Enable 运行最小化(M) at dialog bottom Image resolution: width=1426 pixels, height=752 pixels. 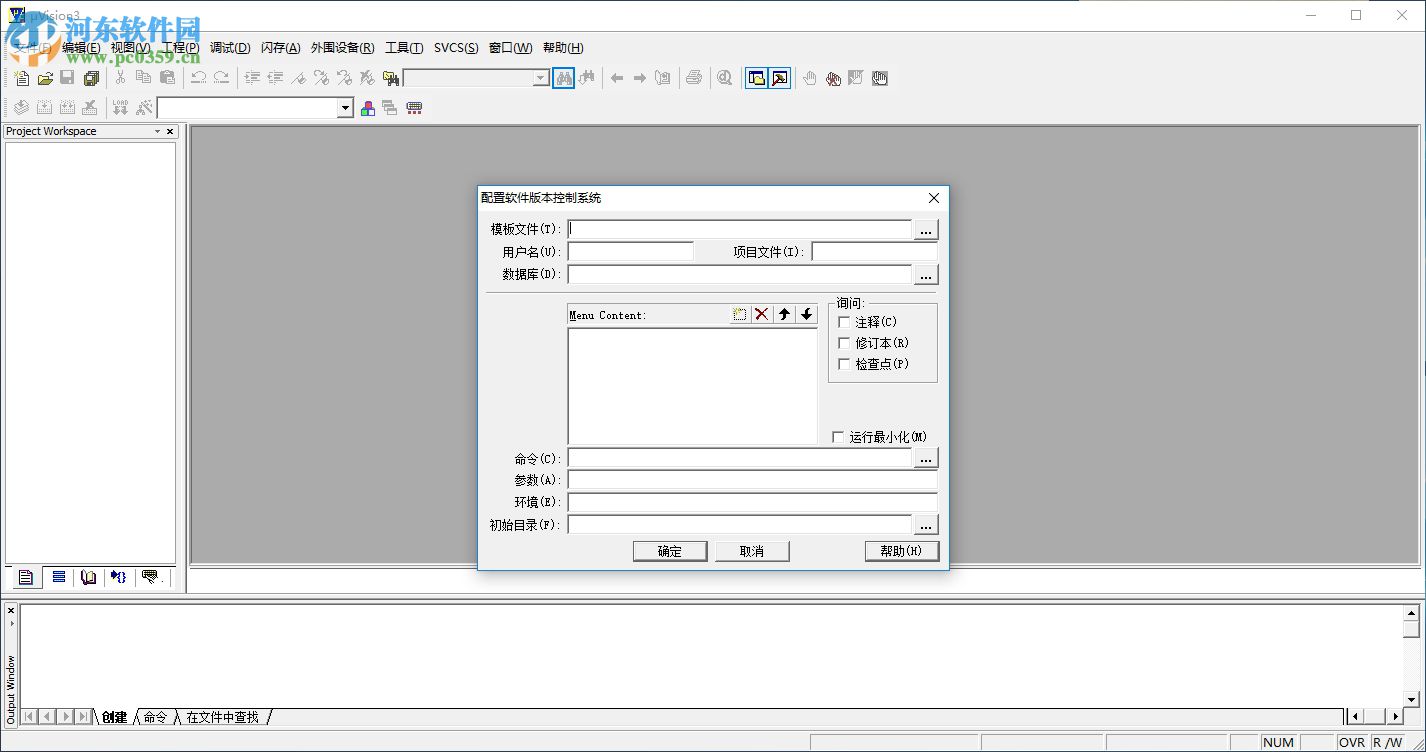pos(837,436)
